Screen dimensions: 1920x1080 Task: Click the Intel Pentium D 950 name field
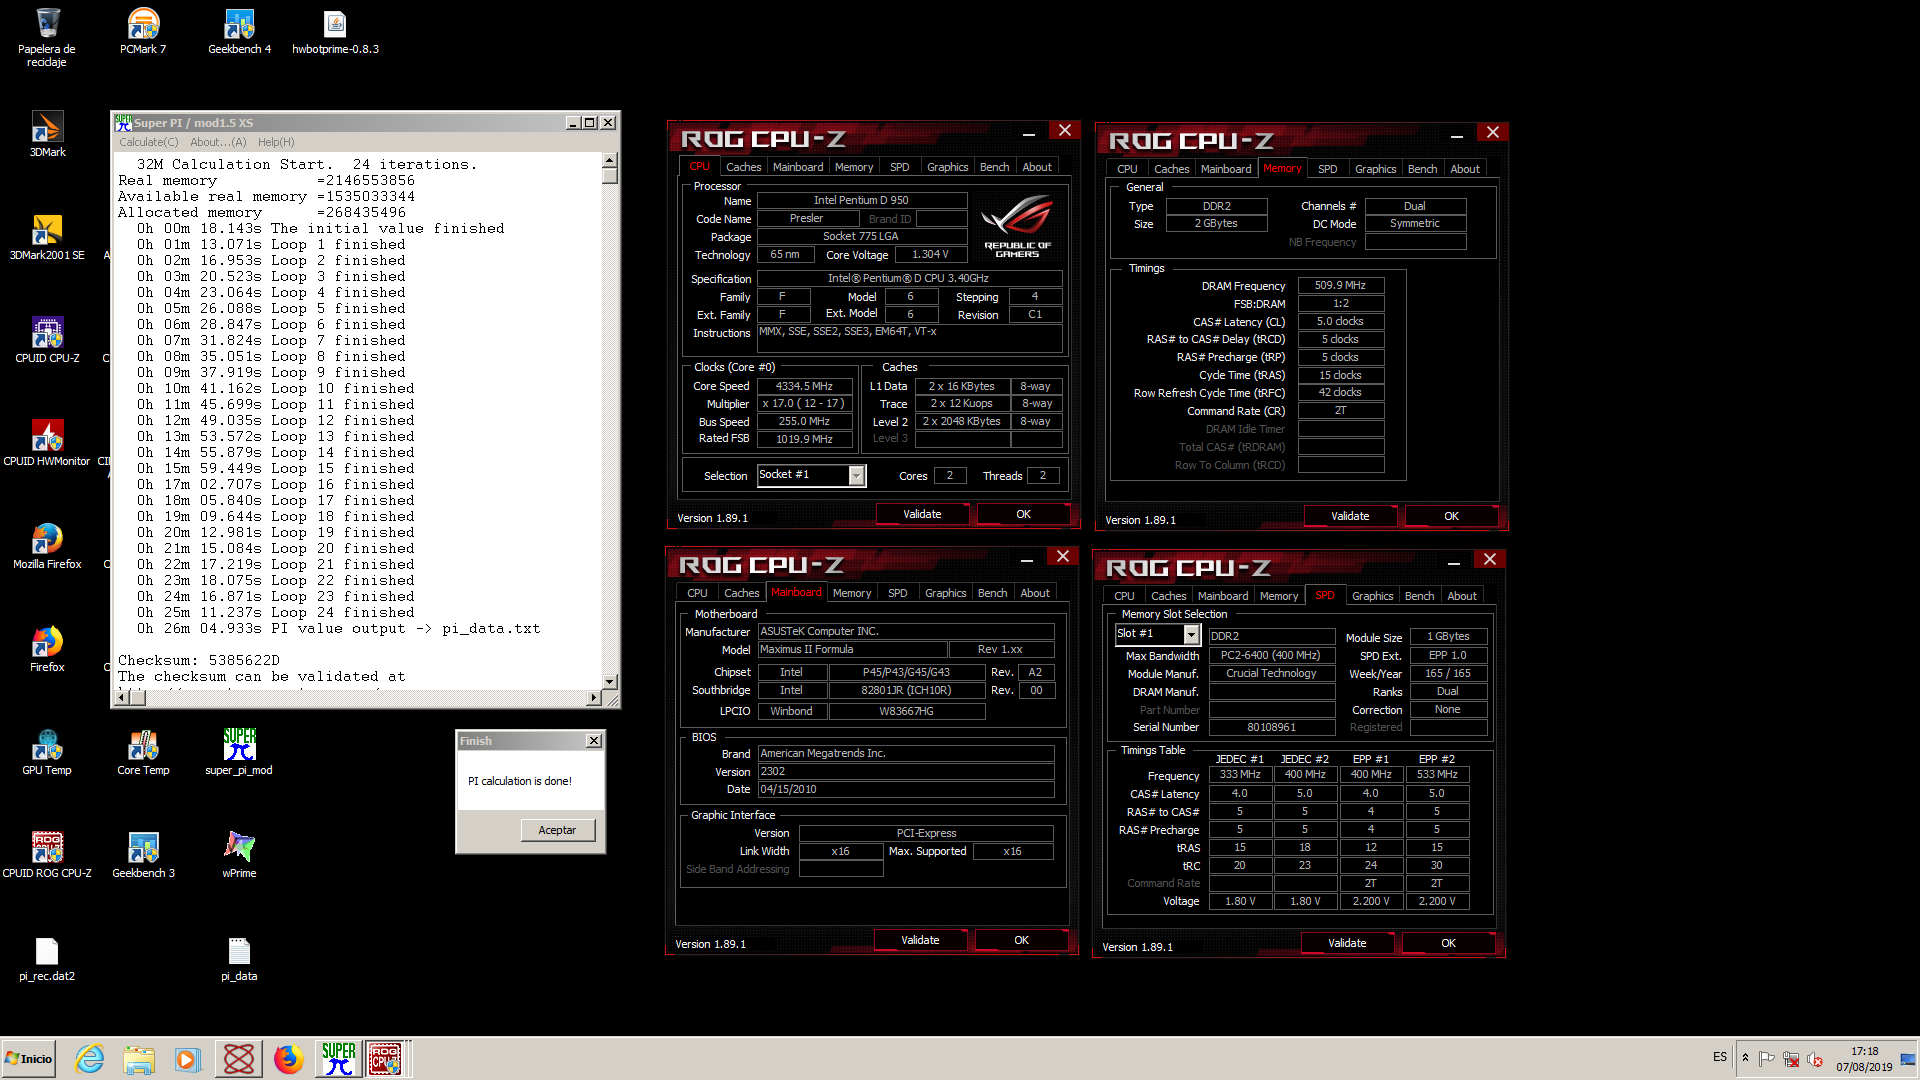pos(861,200)
